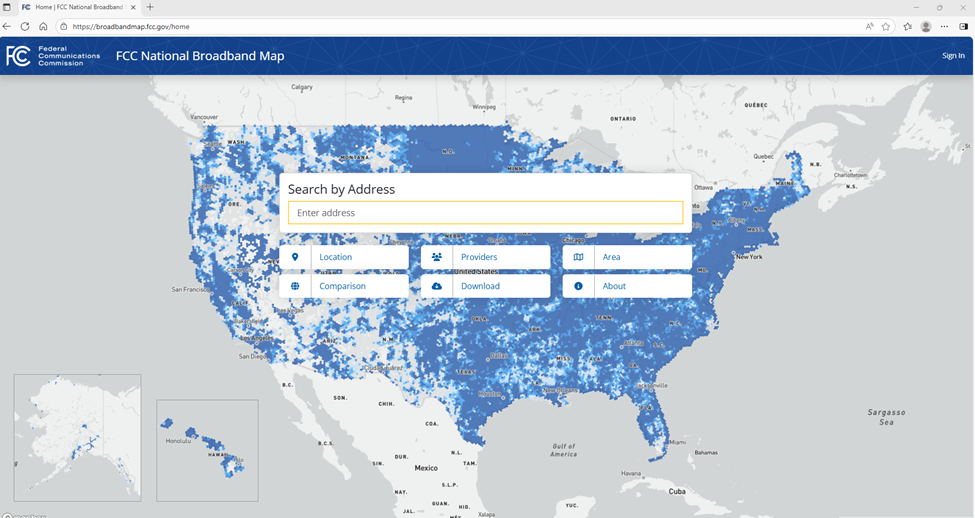Click the FCC logo in header
This screenshot has height=518, width=975.
[19, 56]
